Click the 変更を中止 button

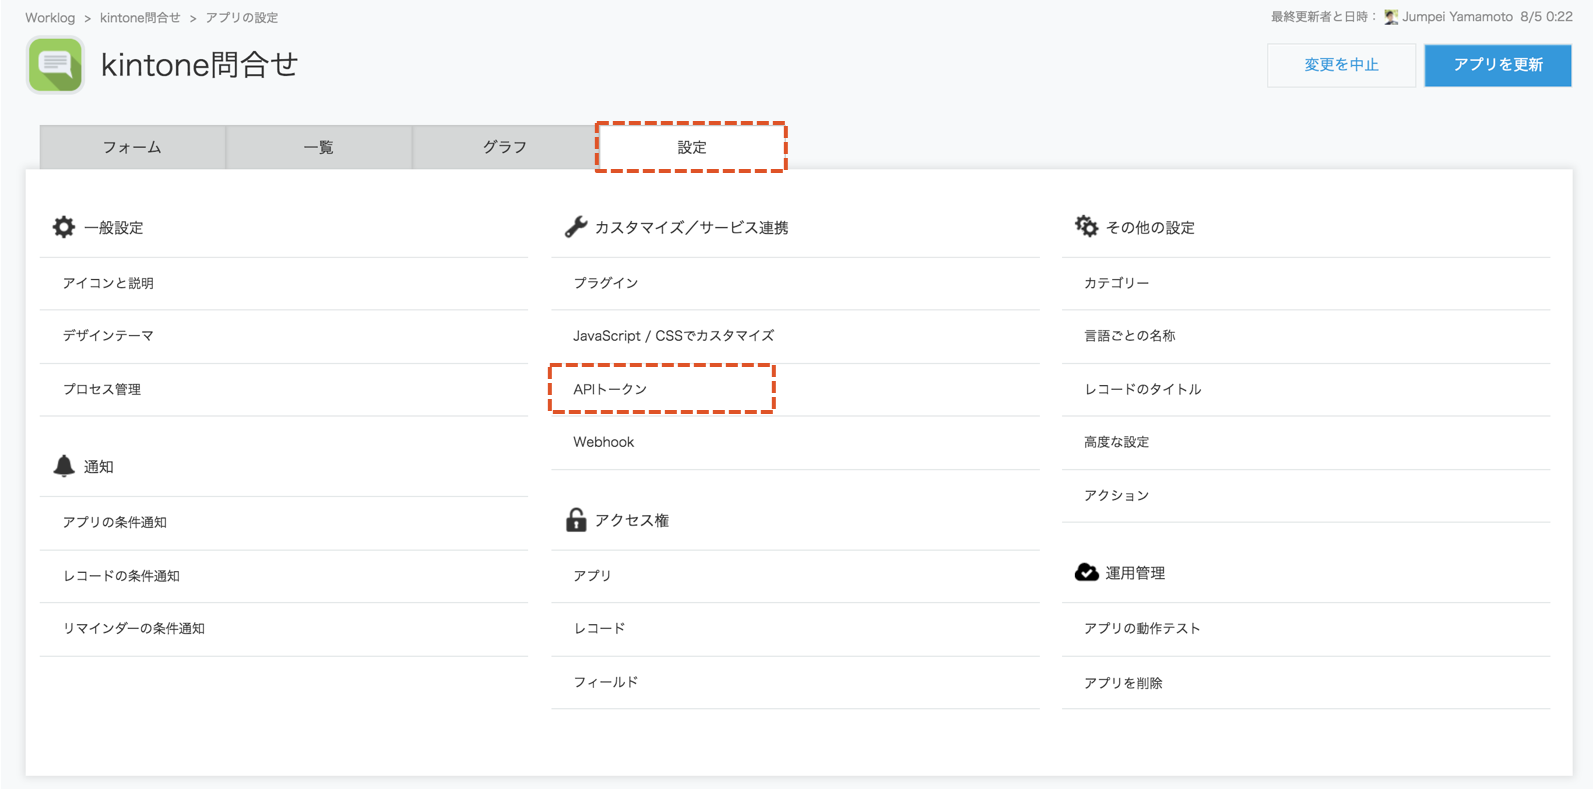point(1341,65)
